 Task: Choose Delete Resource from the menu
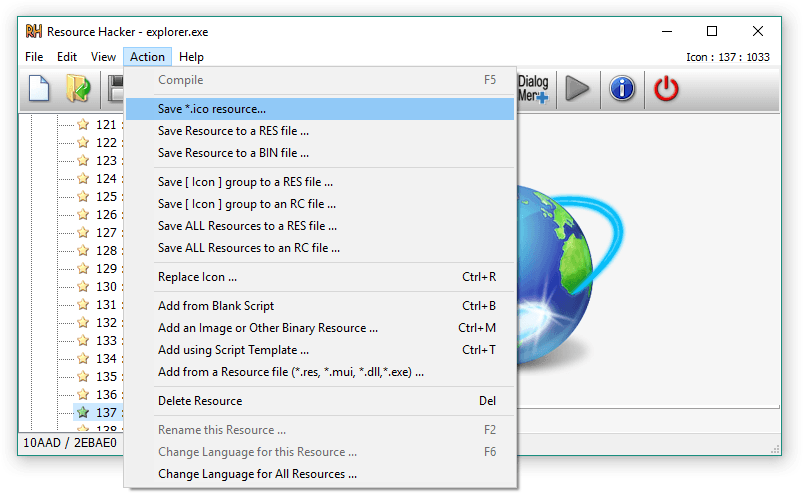click(x=200, y=401)
